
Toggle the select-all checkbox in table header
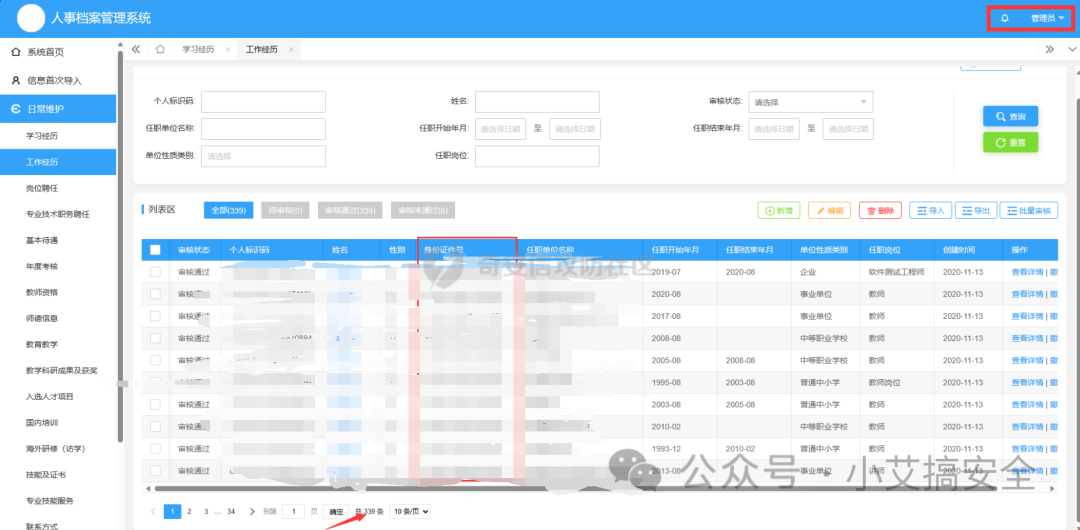(155, 250)
